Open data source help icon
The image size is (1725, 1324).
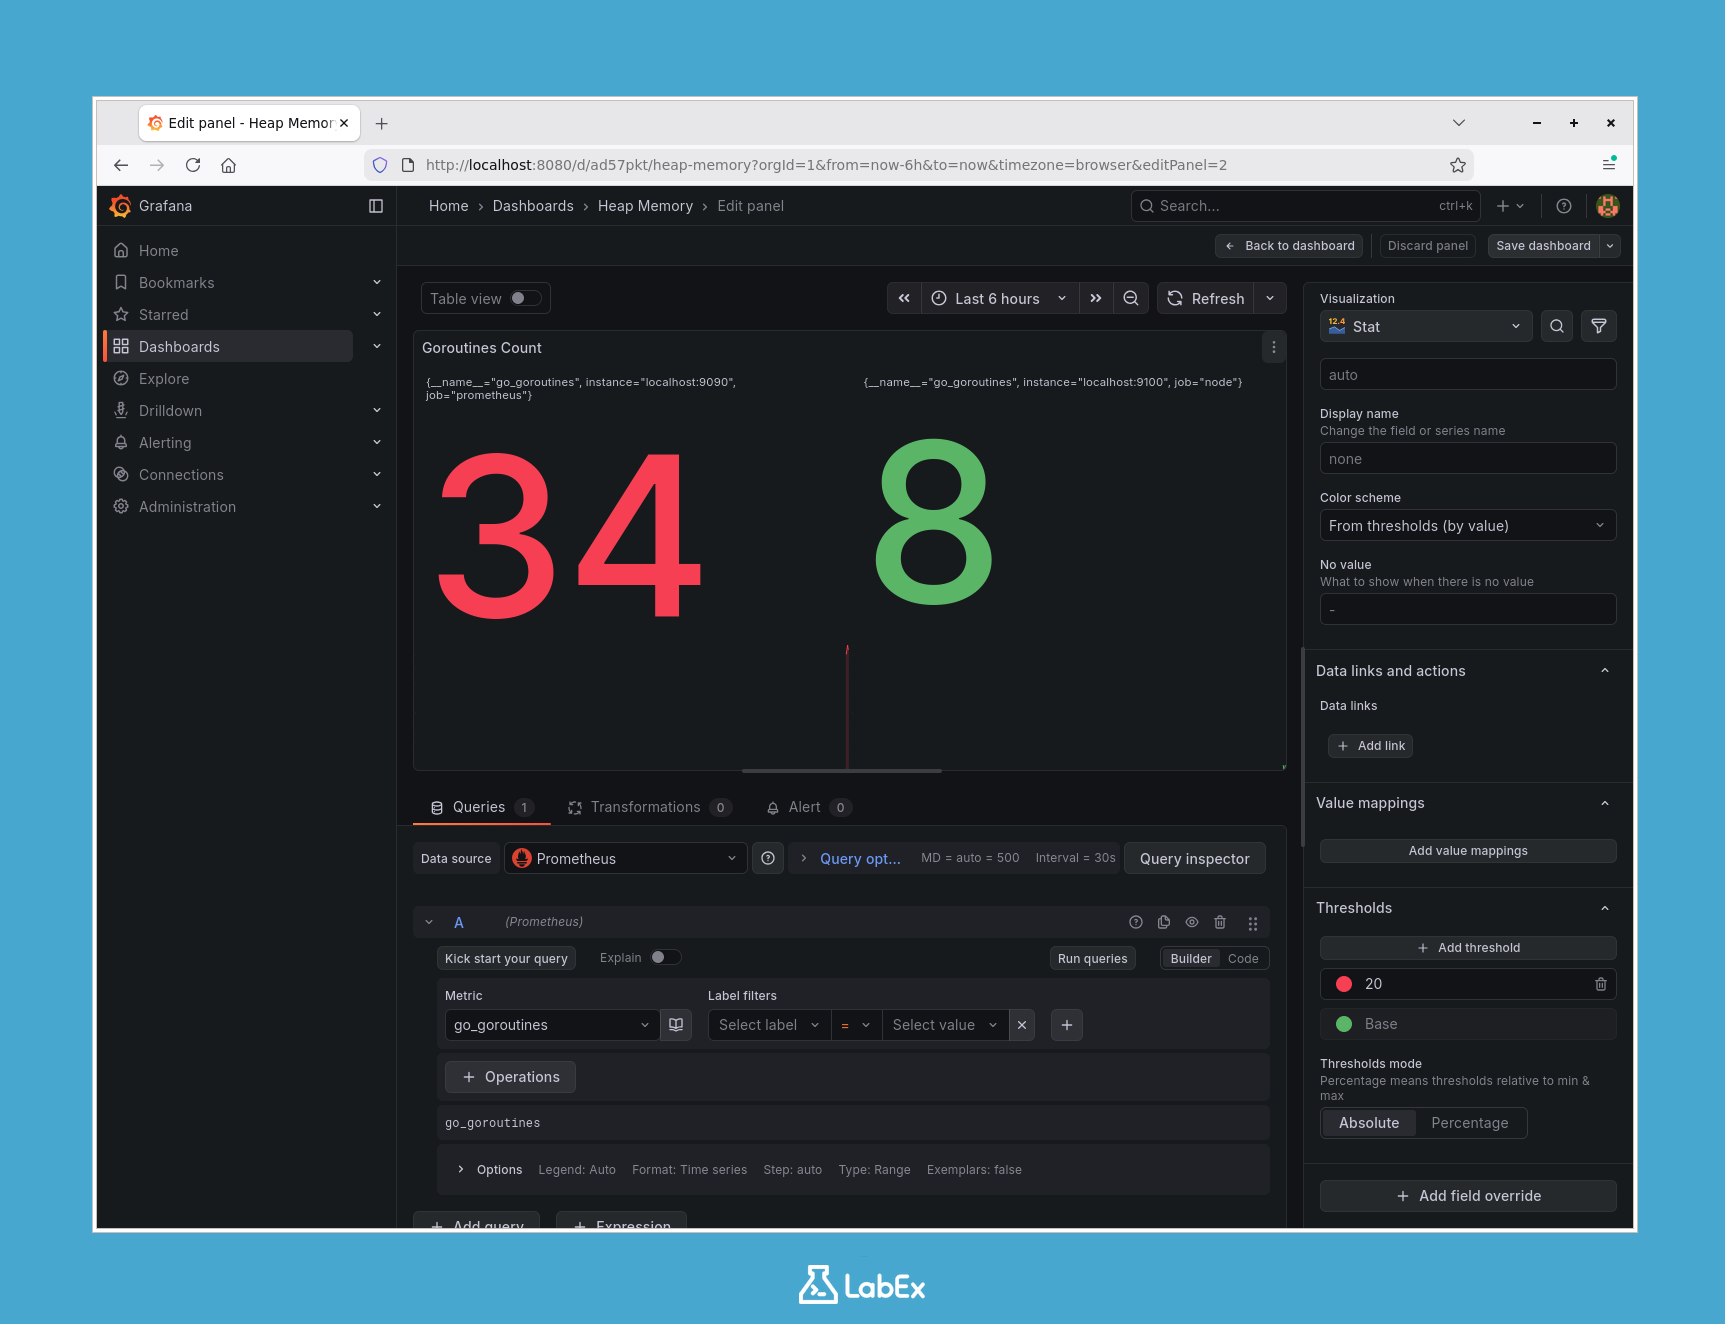768,858
